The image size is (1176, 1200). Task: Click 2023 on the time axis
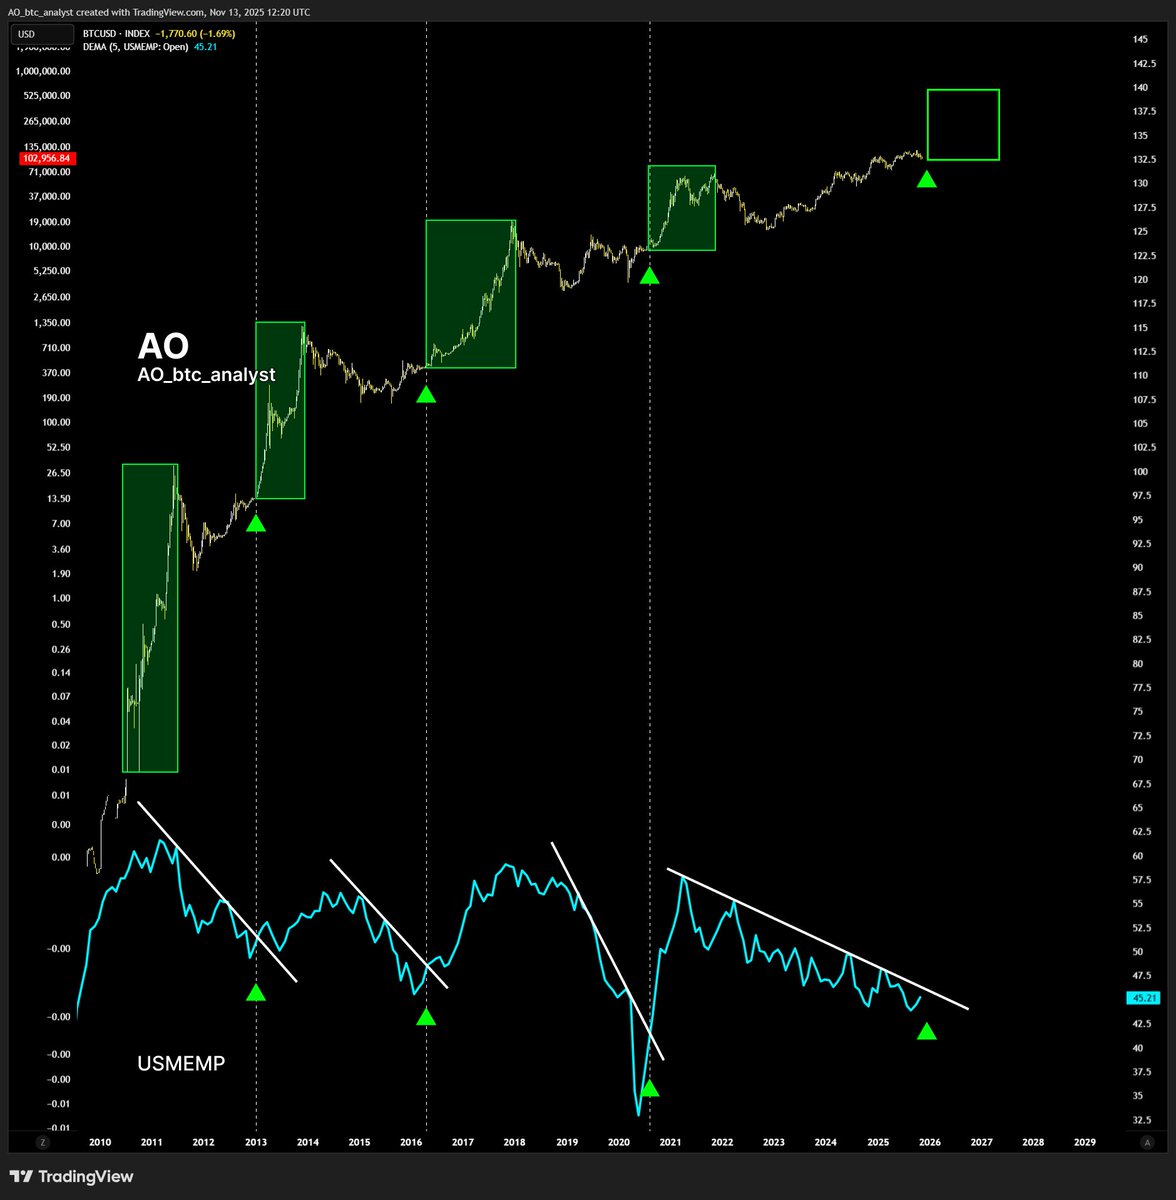pos(773,1142)
